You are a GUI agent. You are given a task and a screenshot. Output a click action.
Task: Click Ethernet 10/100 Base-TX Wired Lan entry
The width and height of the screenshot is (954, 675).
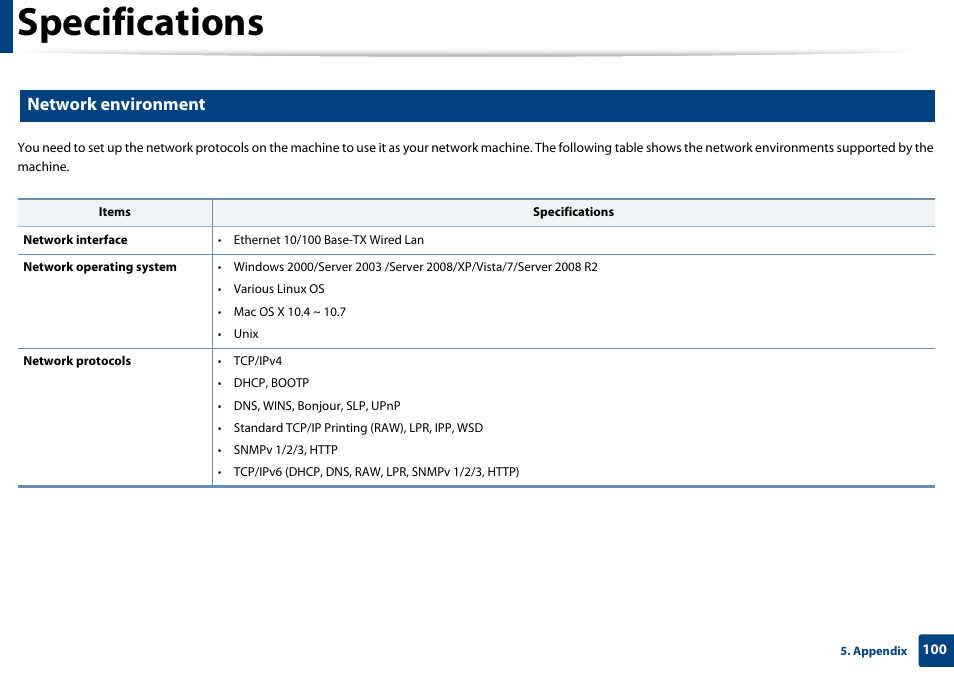[x=329, y=240]
